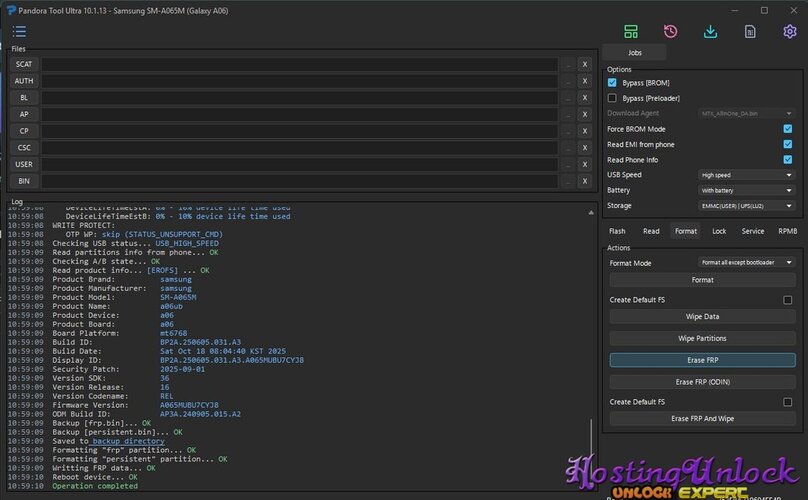Screen dimensions: 808x500
Task: Browse for SCAT file with ... button
Action: 568,64
